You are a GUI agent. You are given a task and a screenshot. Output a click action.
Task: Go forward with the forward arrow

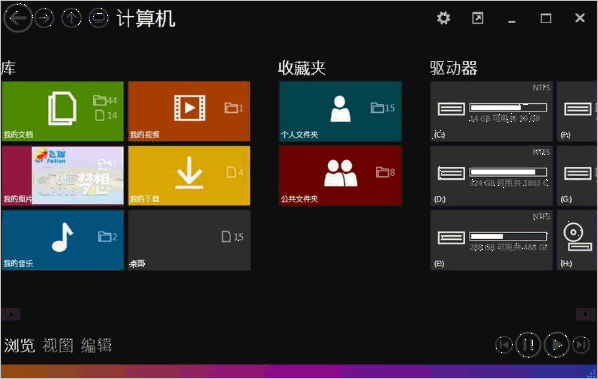click(x=45, y=18)
